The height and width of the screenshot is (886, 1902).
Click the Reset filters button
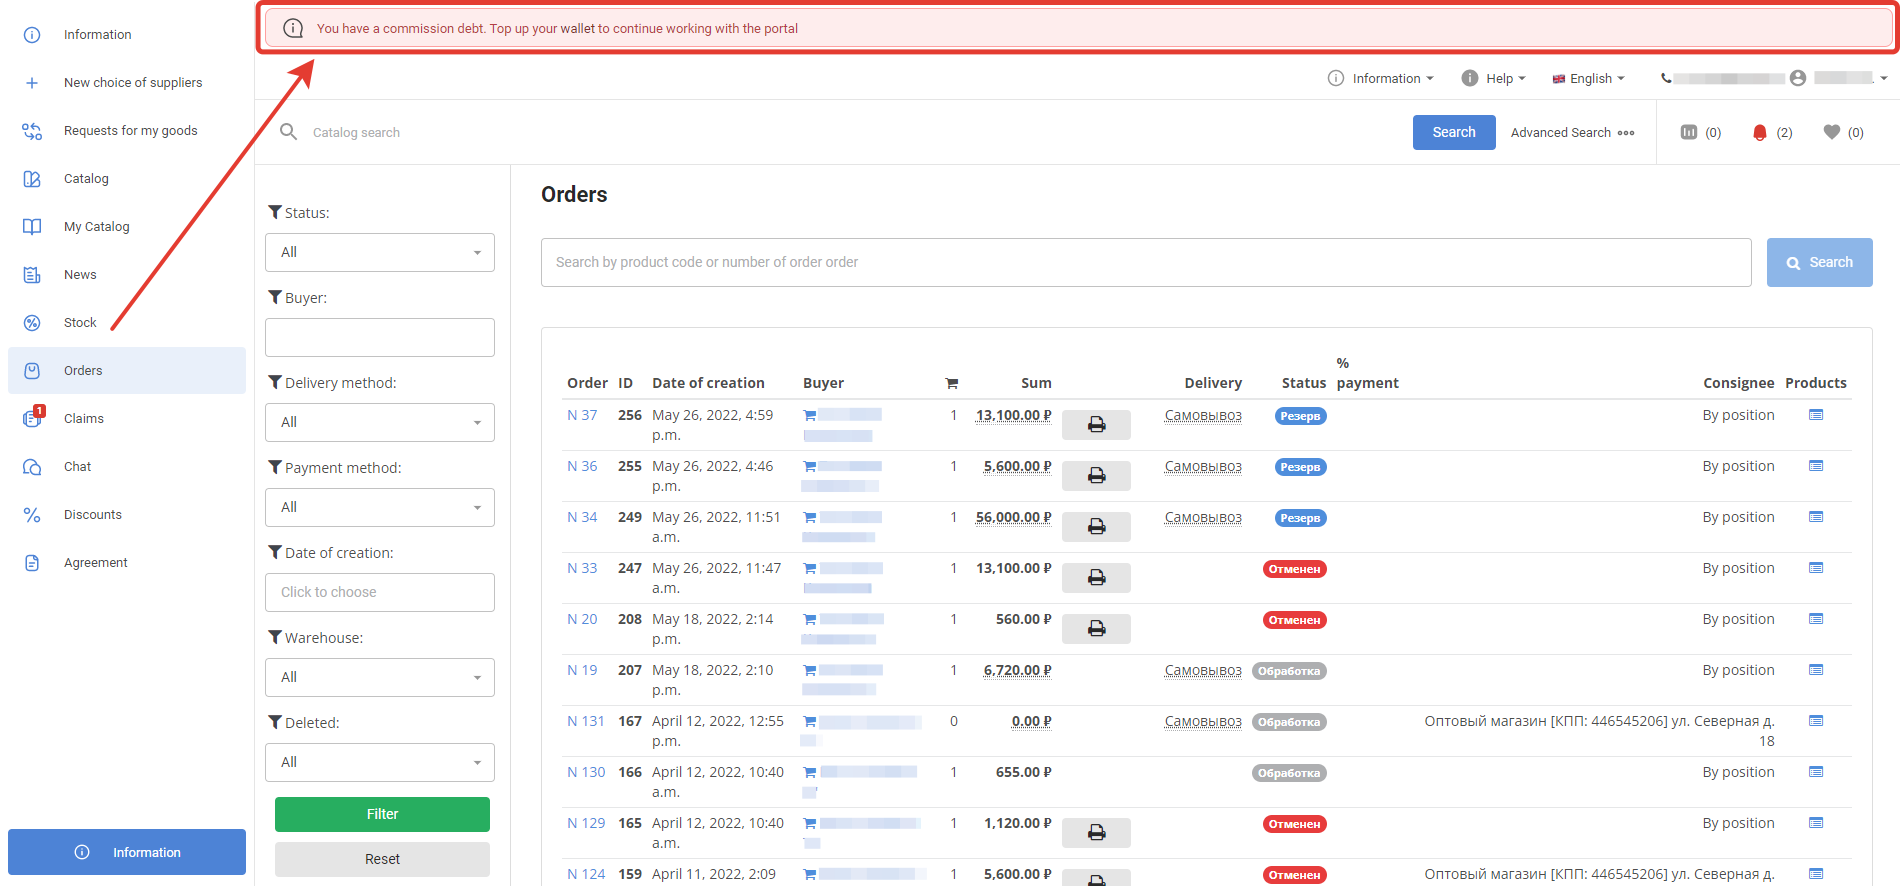point(382,859)
